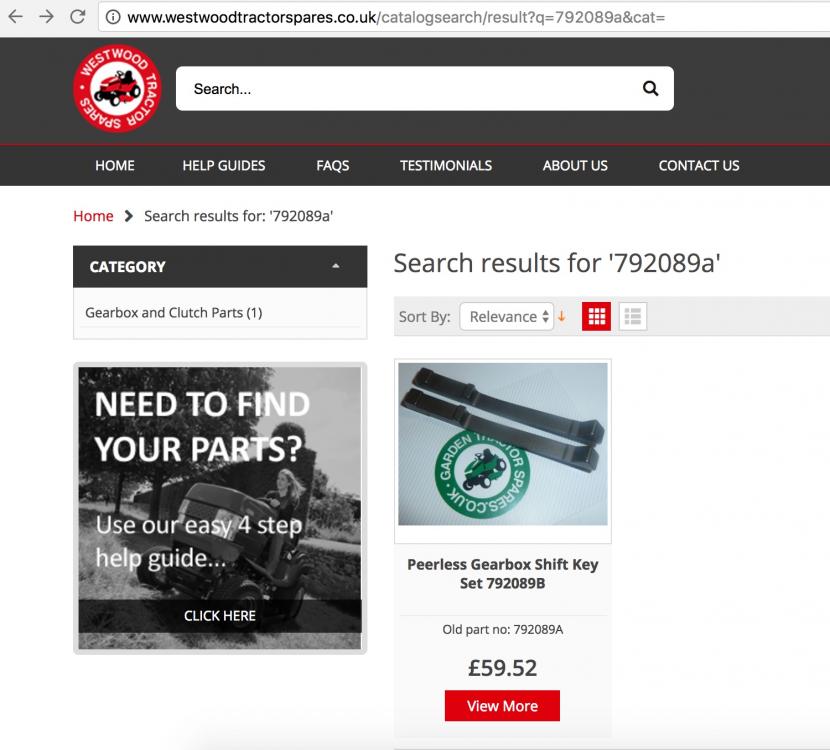The image size is (830, 750).
Task: Click the browser back arrow
Action: 15,17
